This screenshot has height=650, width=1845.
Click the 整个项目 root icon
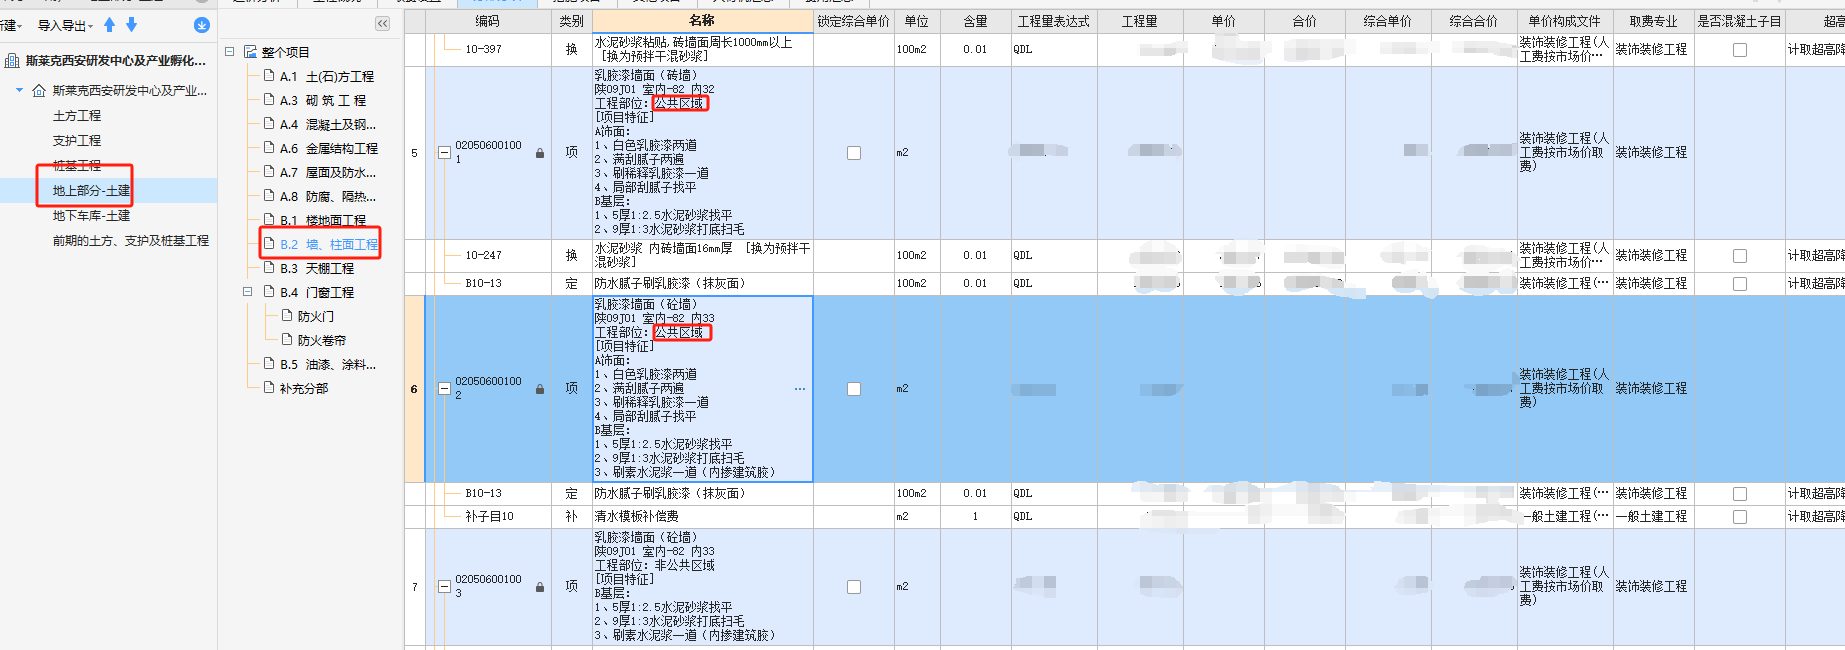251,52
